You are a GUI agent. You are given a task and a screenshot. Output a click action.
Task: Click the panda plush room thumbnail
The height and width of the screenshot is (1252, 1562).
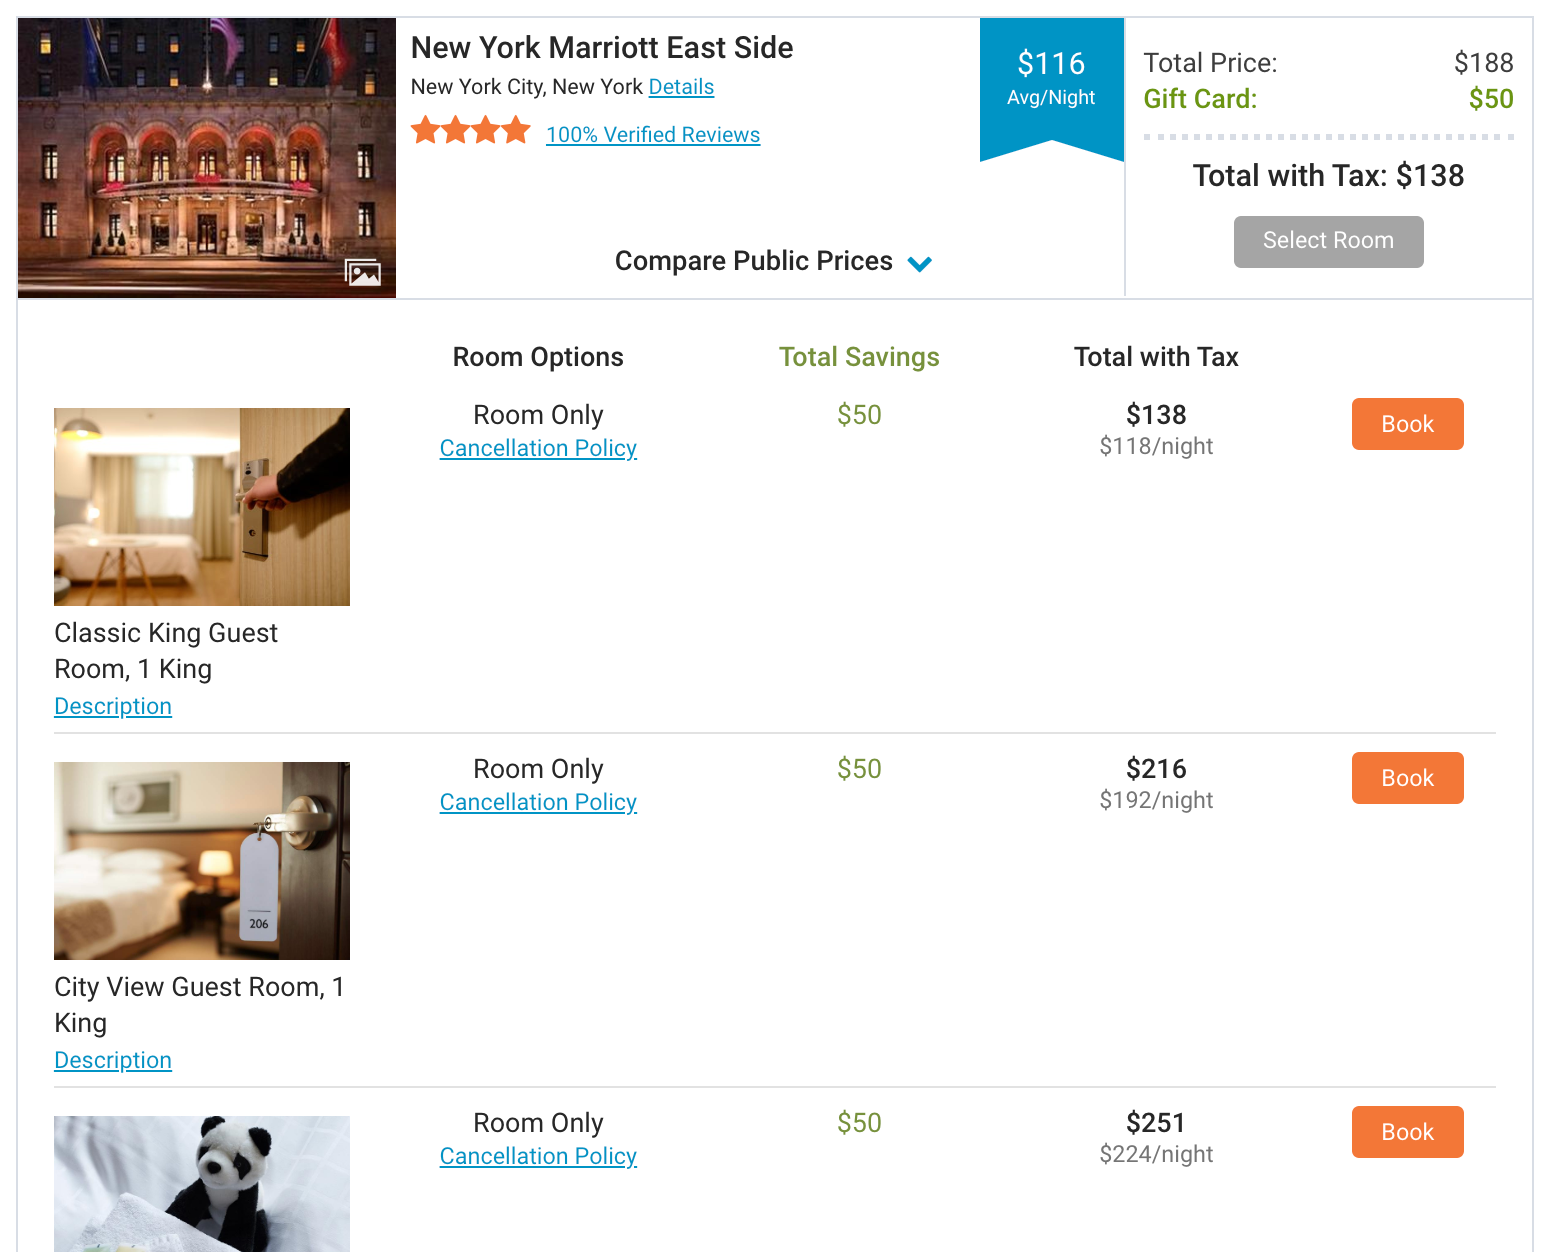point(202,1184)
